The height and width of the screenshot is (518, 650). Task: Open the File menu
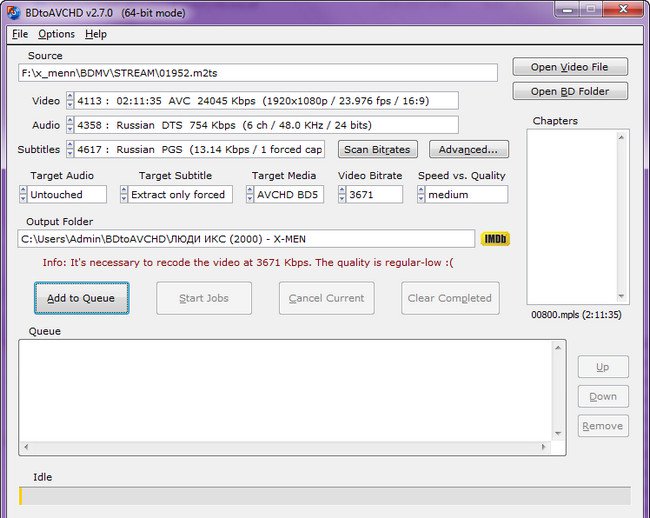pyautogui.click(x=20, y=34)
